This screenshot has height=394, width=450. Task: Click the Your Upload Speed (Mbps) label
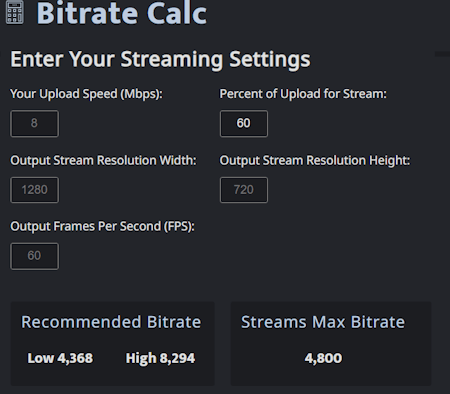tap(86, 94)
